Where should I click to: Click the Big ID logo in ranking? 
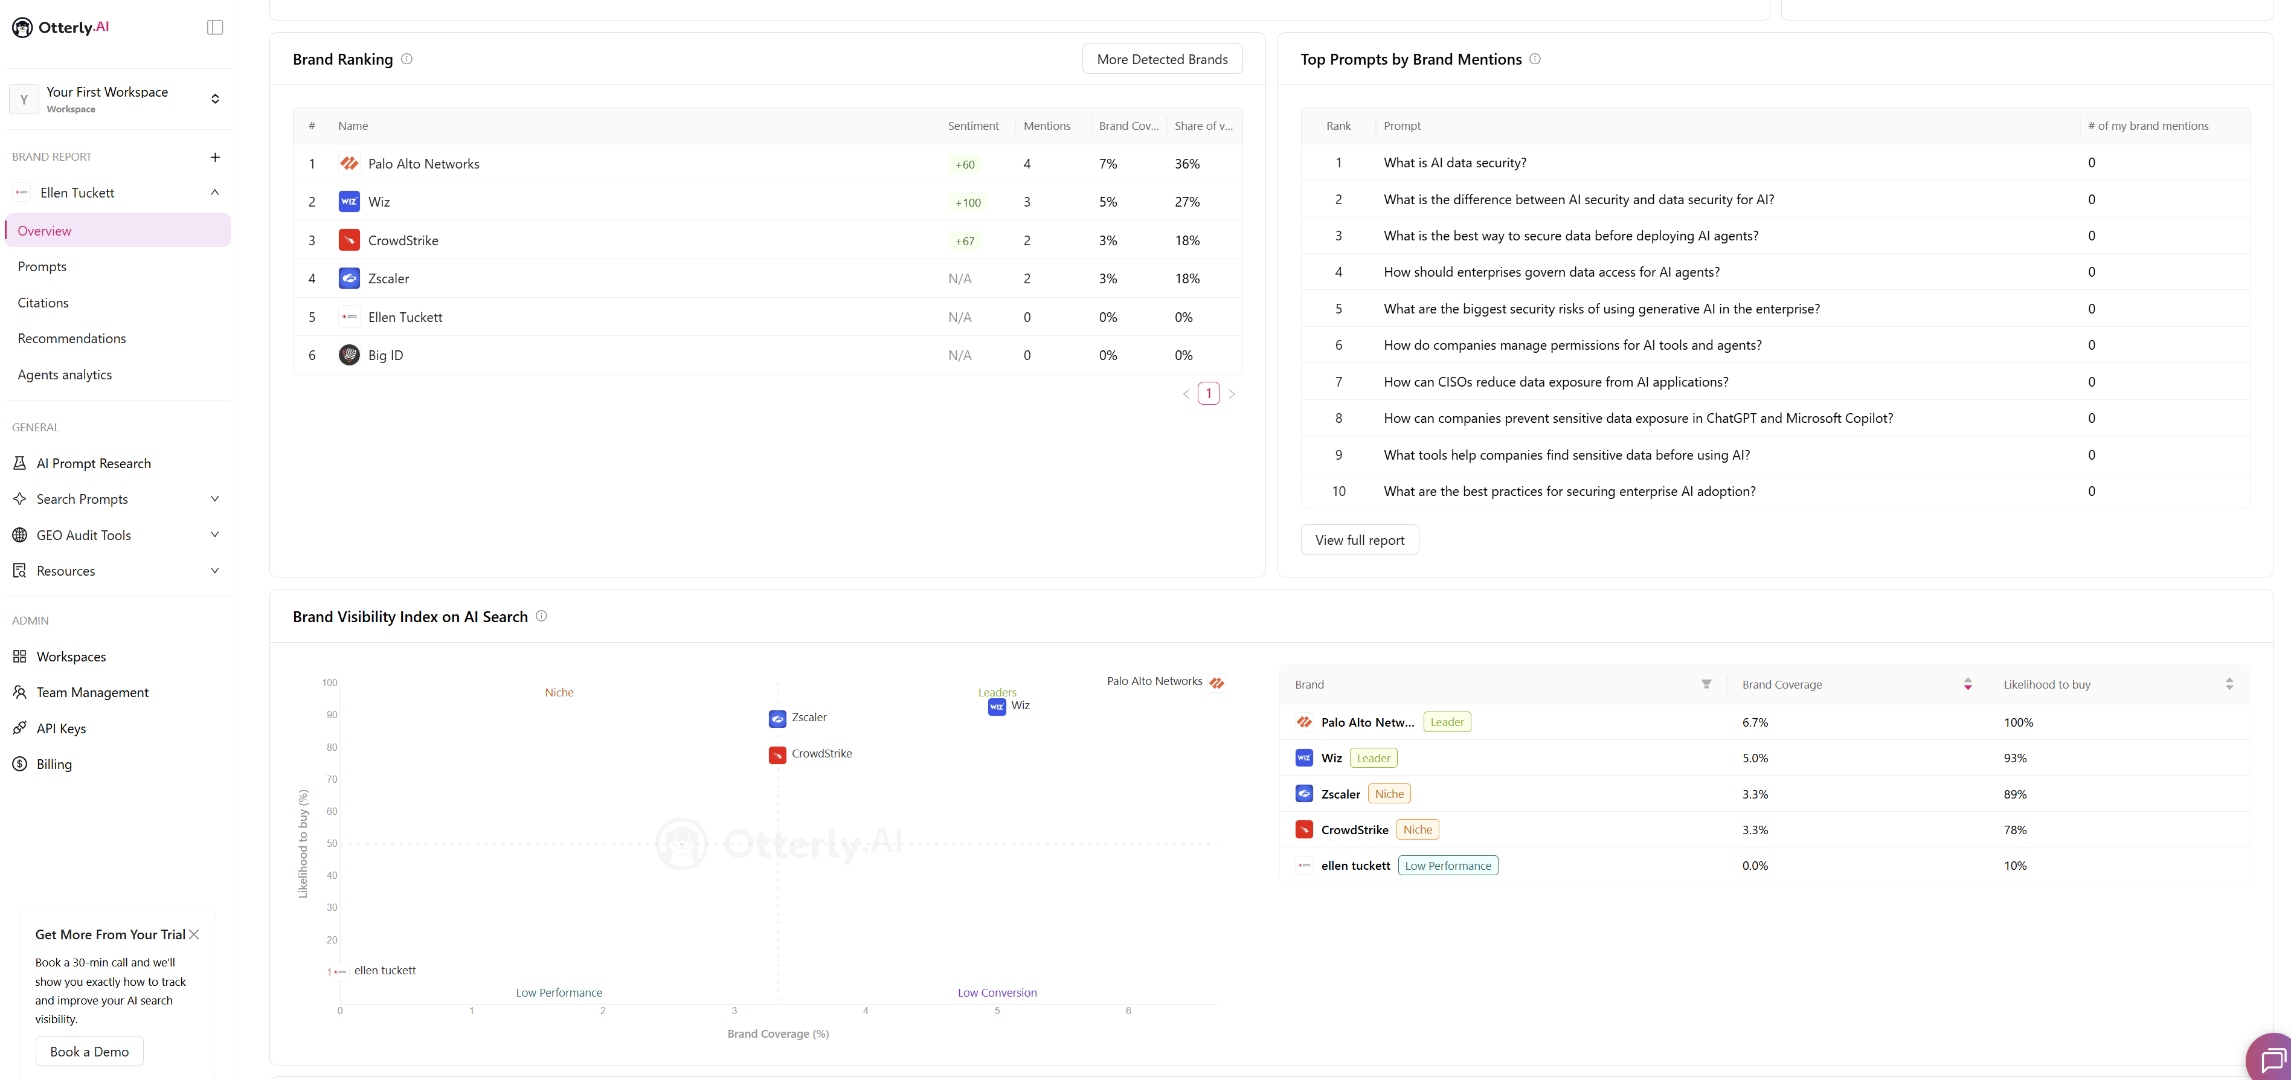349,355
